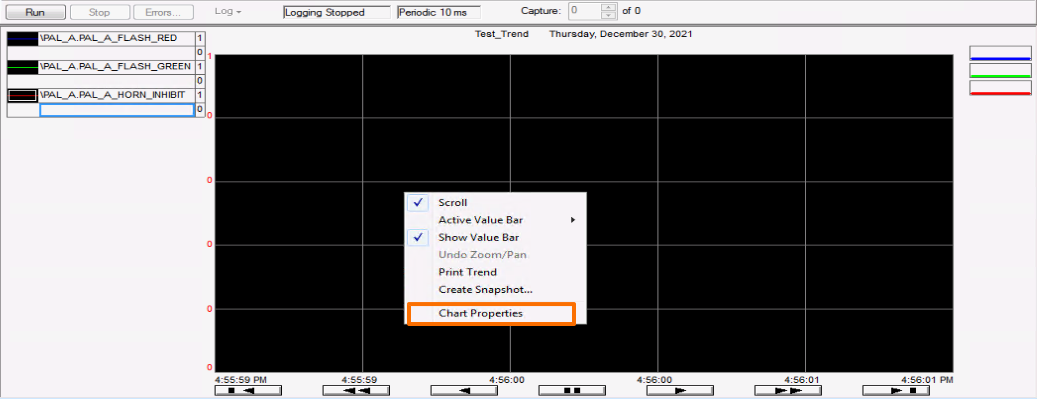Viewport: 1037px width, 399px height.
Task: Open Chart Properties from context menu
Action: coord(491,314)
